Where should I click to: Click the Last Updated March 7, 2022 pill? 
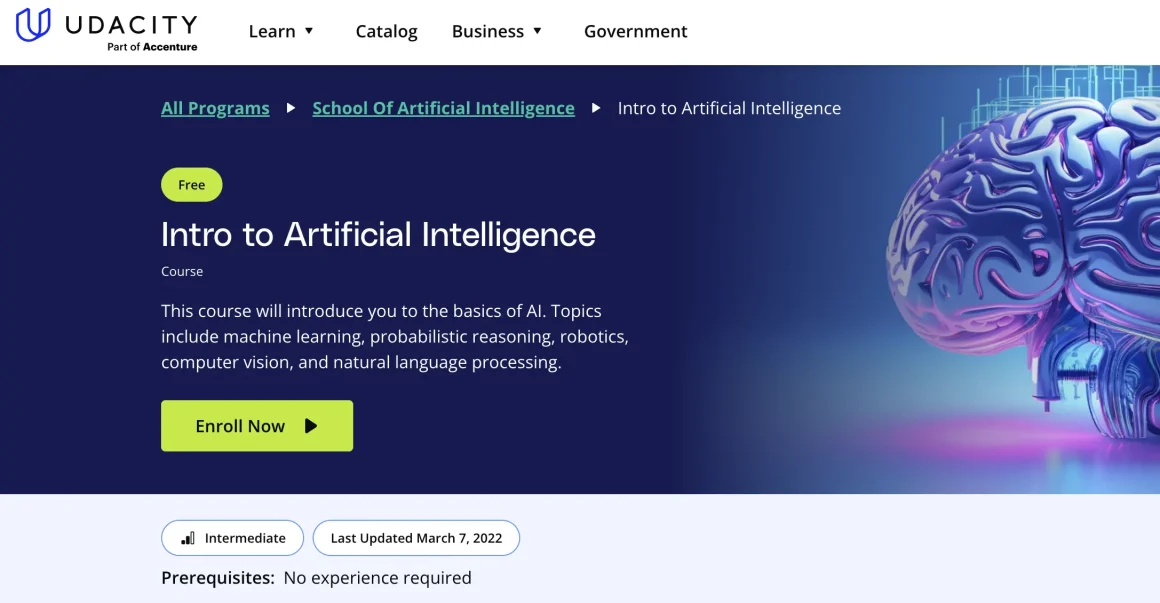point(416,538)
